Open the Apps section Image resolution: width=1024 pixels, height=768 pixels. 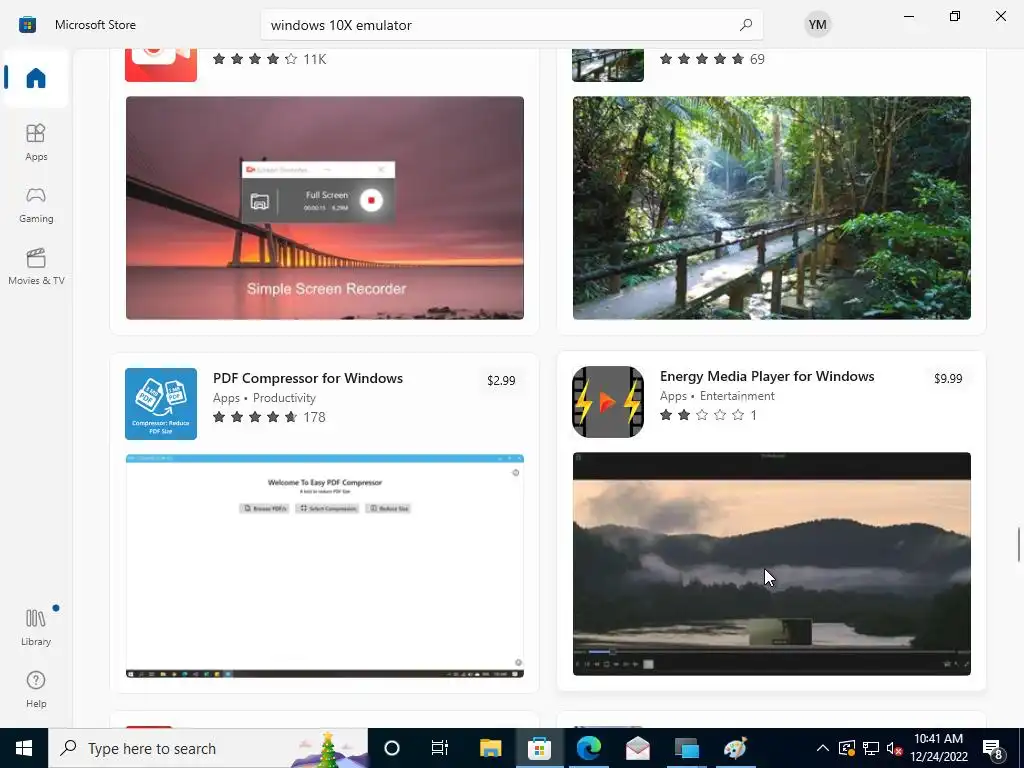tap(36, 142)
